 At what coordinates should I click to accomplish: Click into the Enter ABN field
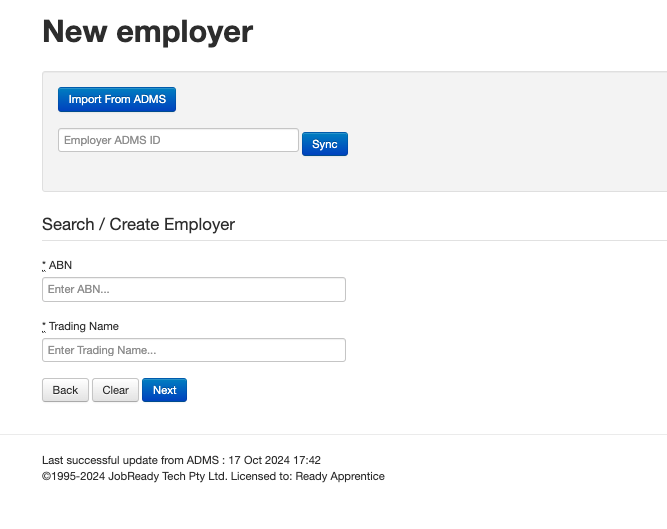[193, 290]
